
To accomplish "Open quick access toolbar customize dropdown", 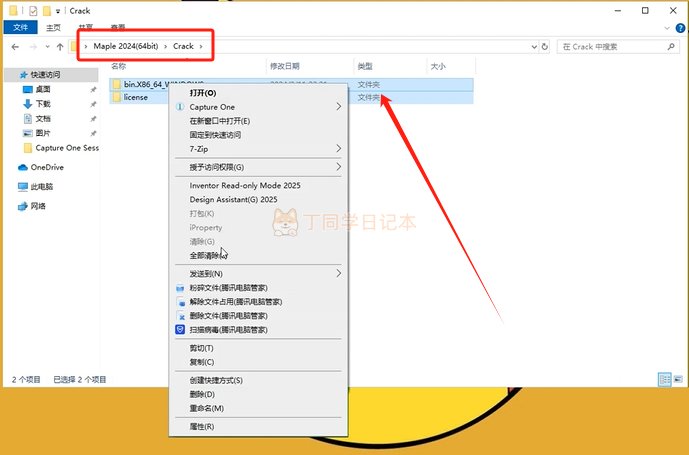I will (58, 11).
